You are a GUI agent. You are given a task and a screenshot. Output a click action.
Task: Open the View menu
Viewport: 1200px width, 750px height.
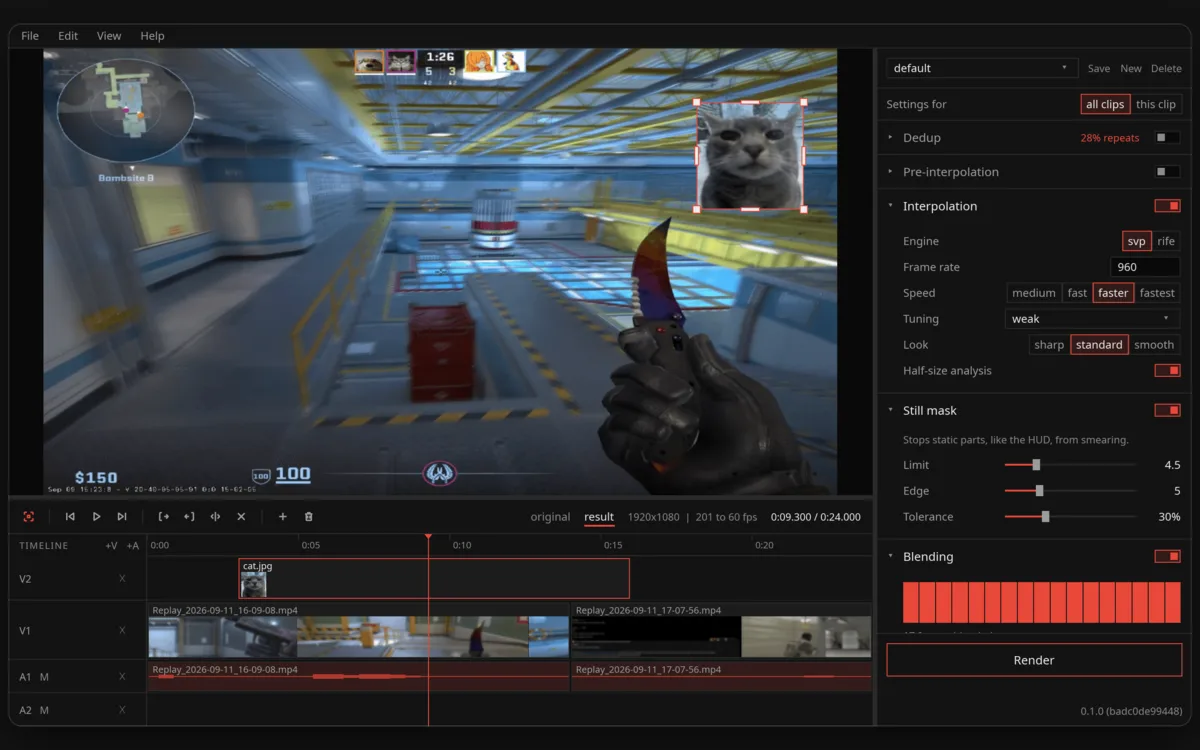coord(109,36)
